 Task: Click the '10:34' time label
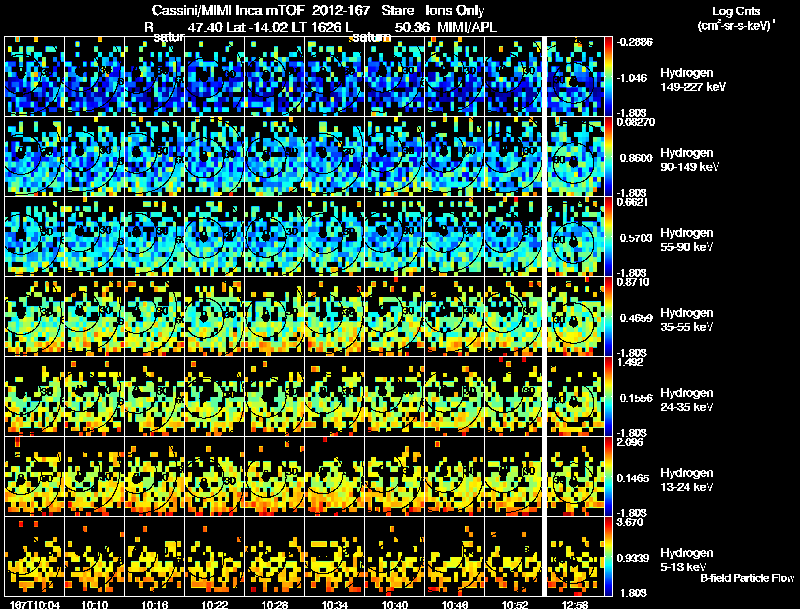pos(335,604)
